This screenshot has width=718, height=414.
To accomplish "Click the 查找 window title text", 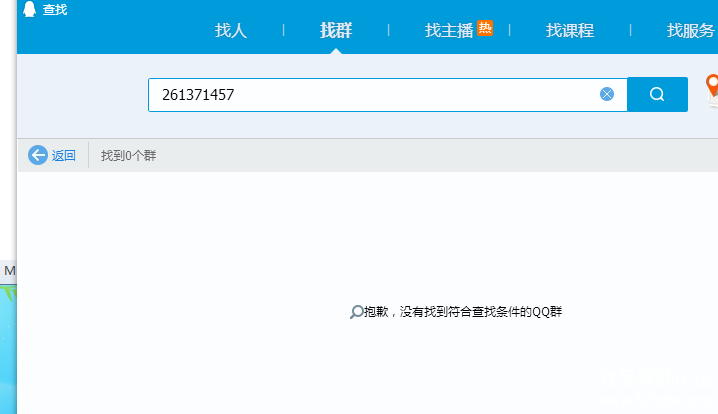I will tap(55, 10).
